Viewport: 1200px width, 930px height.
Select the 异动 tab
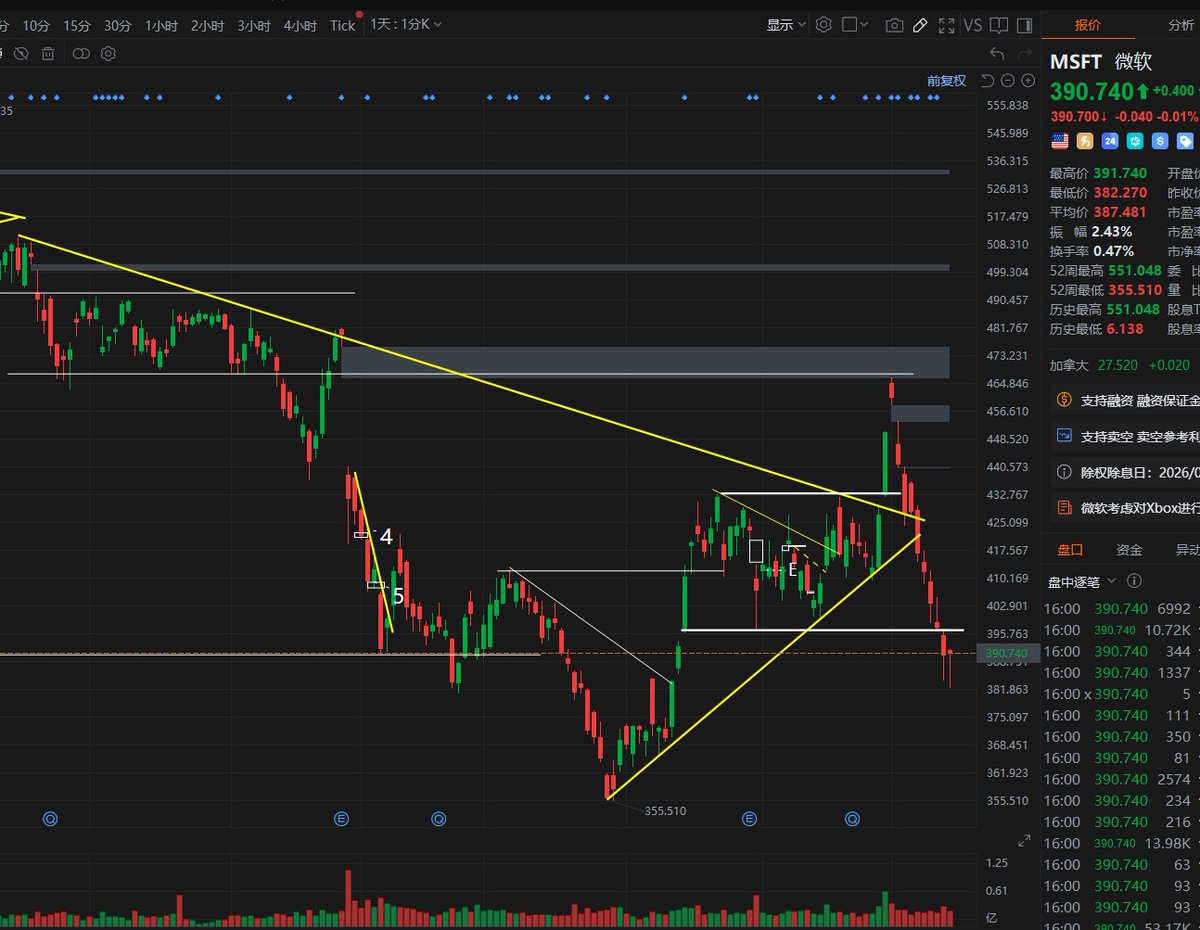tap(1187, 550)
